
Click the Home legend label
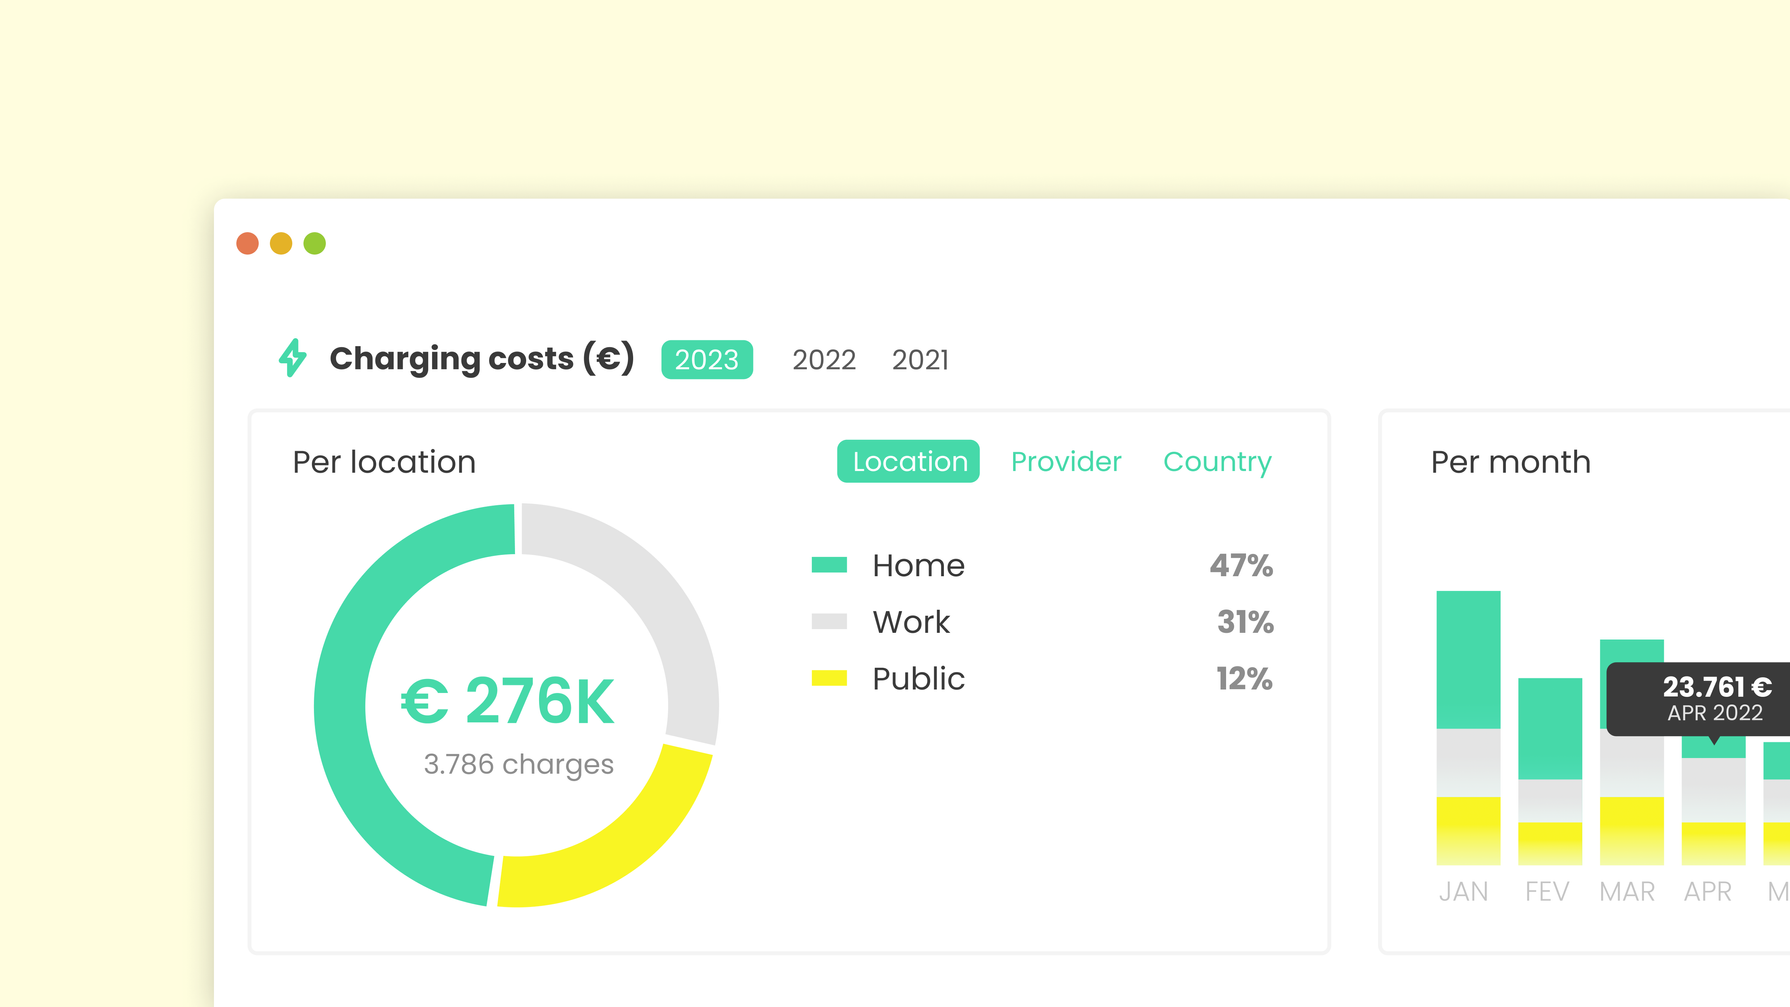pyautogui.click(x=918, y=565)
